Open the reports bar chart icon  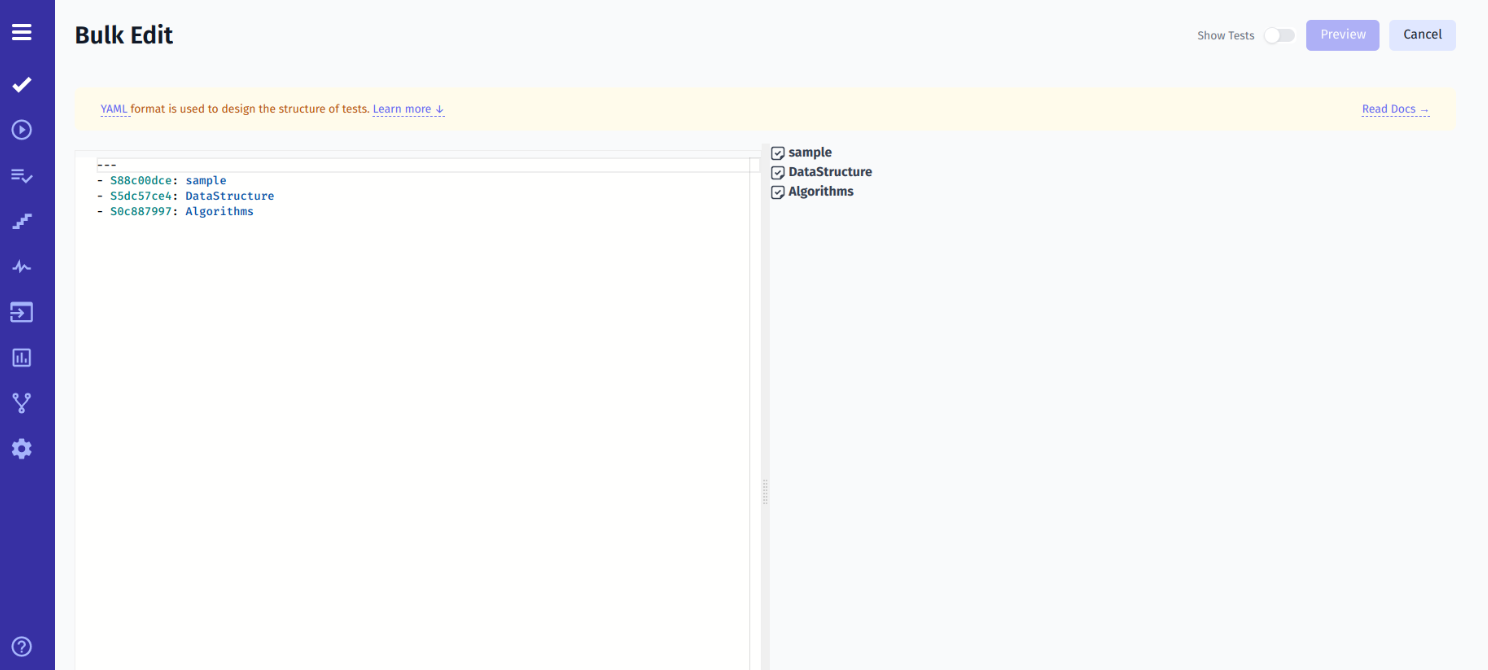21,357
